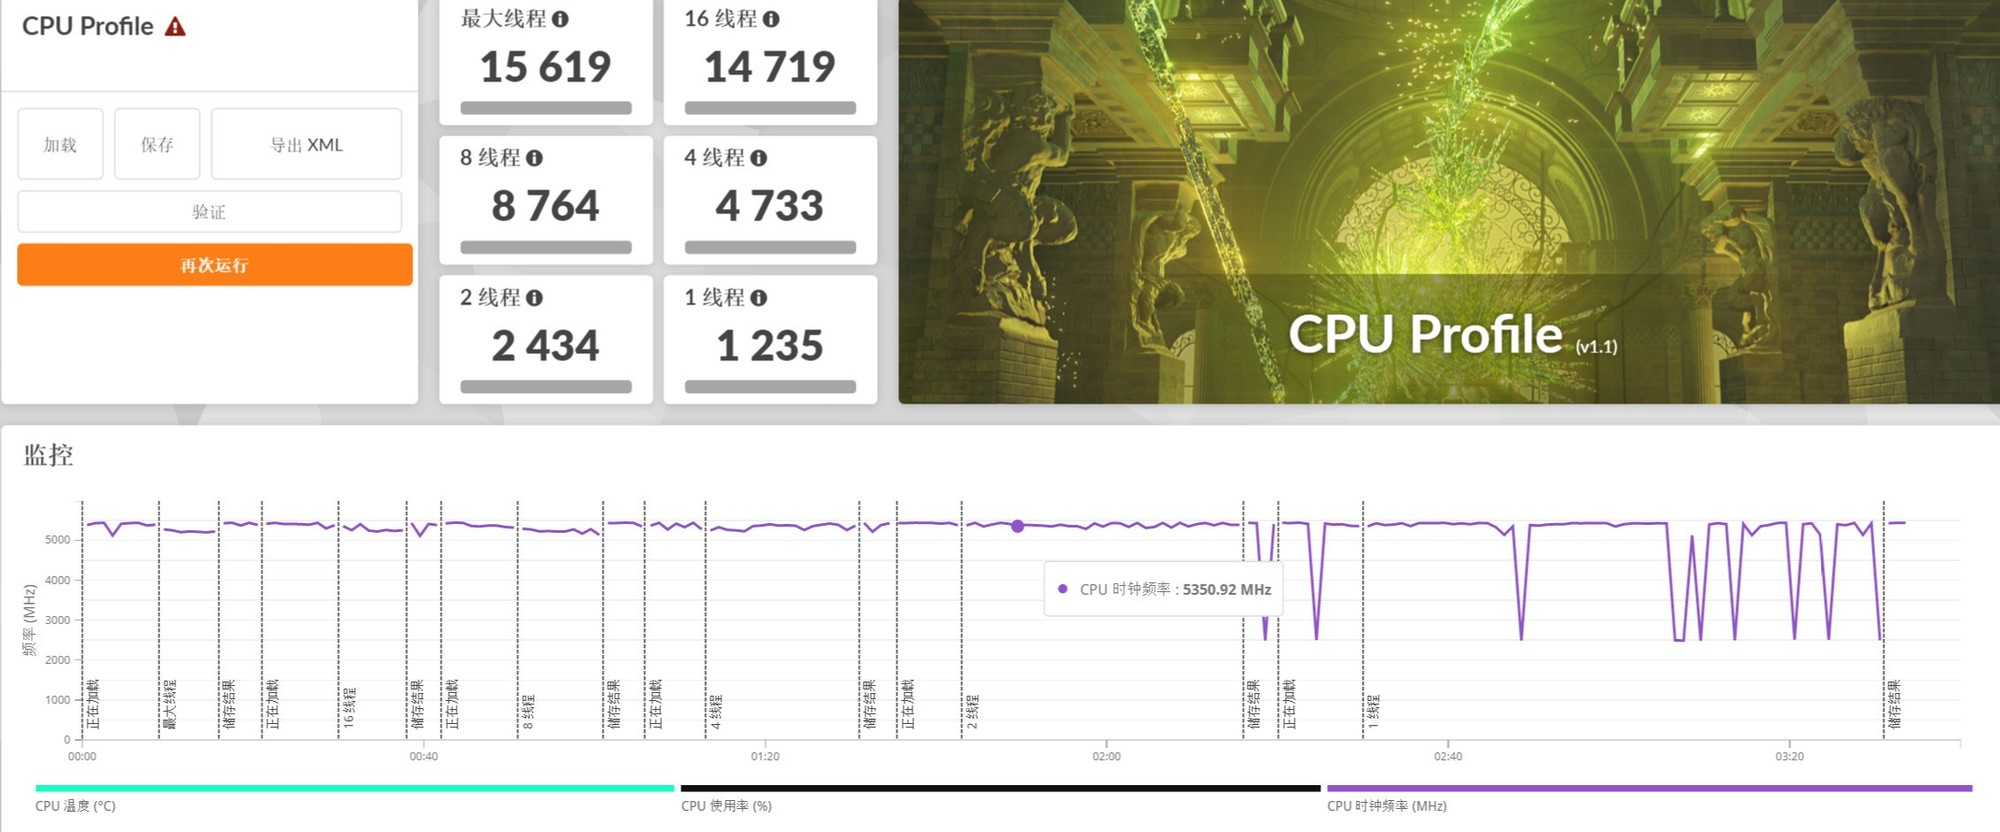Export results with 导出 XML button

point(306,145)
